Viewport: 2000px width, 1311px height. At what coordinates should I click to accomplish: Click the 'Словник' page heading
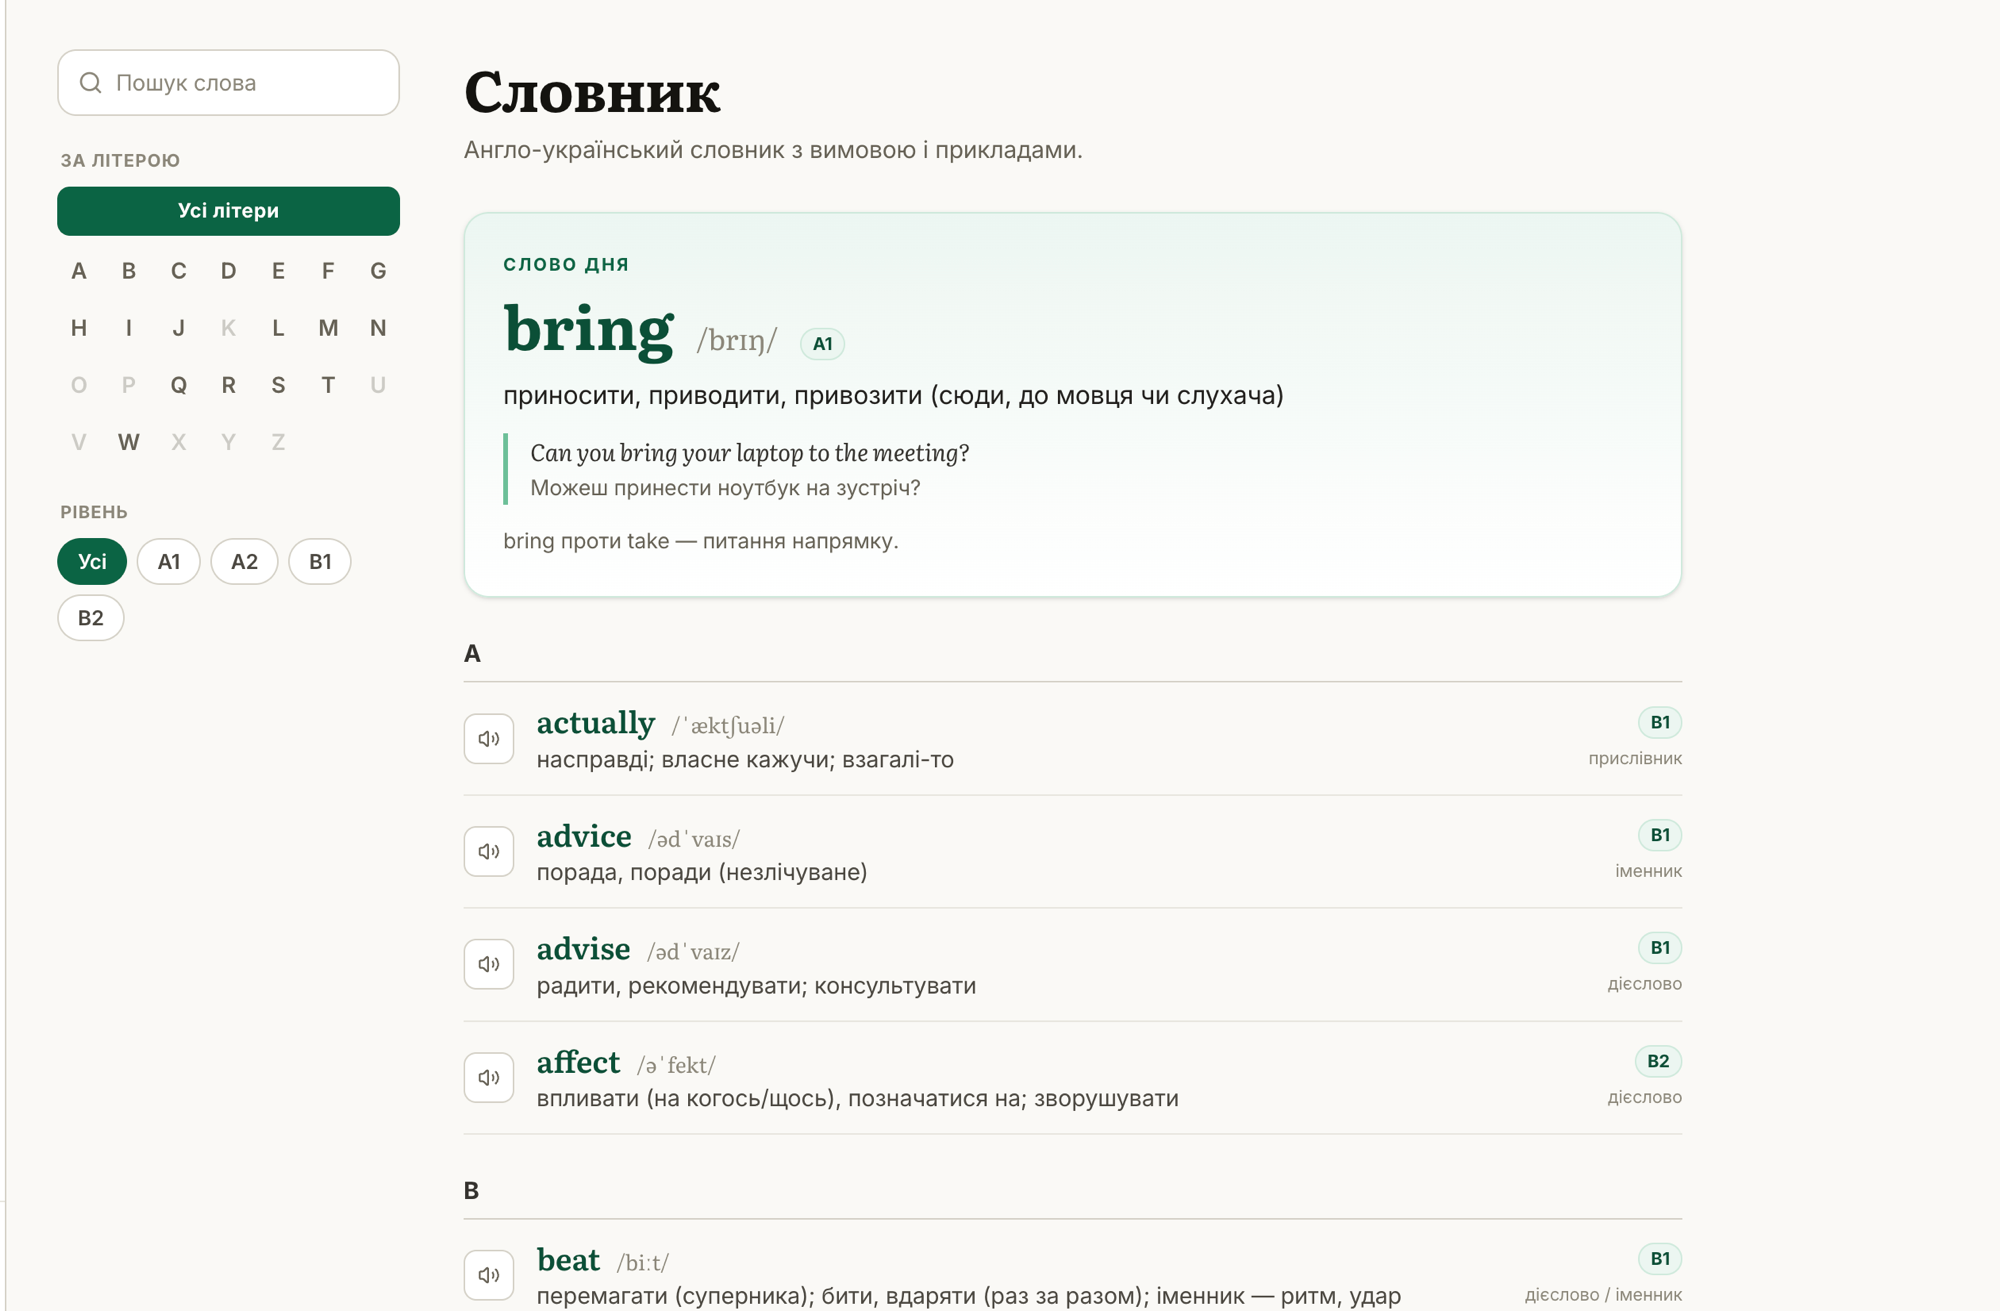592,92
